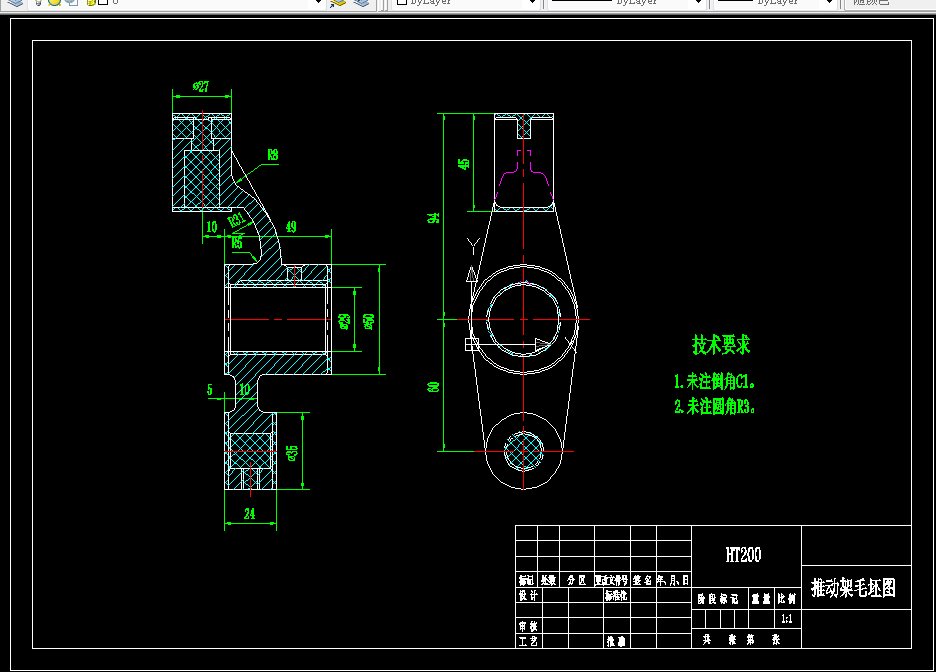Select the R8 radius label
Image resolution: width=936 pixels, height=672 pixels.
click(272, 155)
